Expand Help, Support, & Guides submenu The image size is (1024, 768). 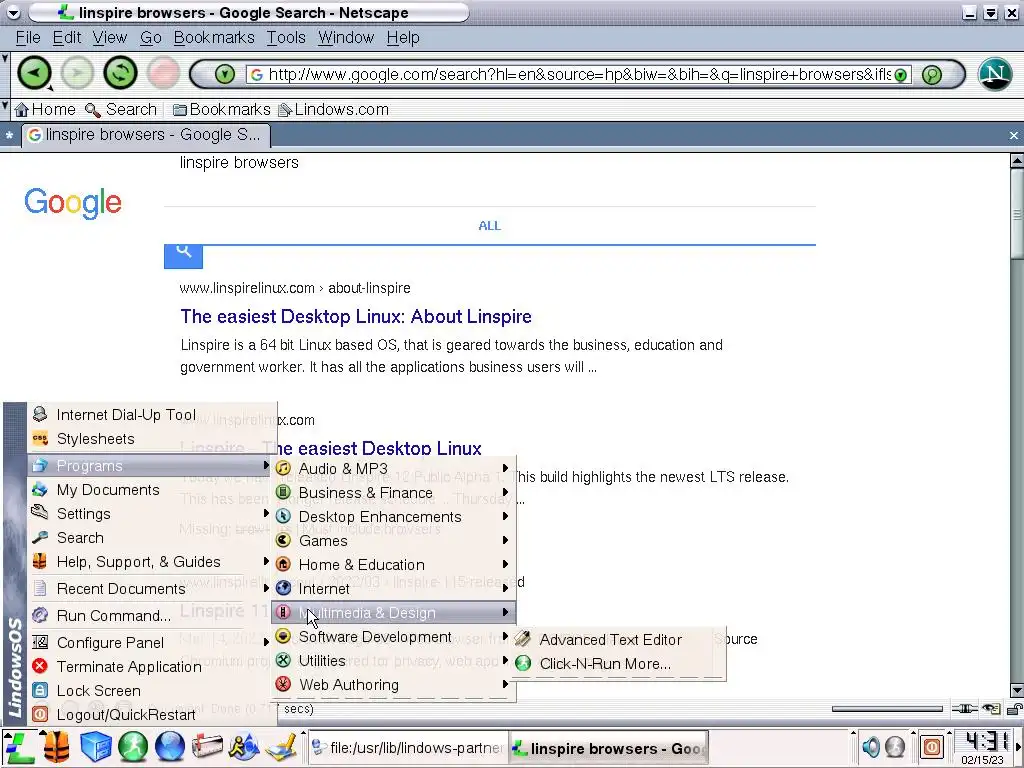[152, 562]
